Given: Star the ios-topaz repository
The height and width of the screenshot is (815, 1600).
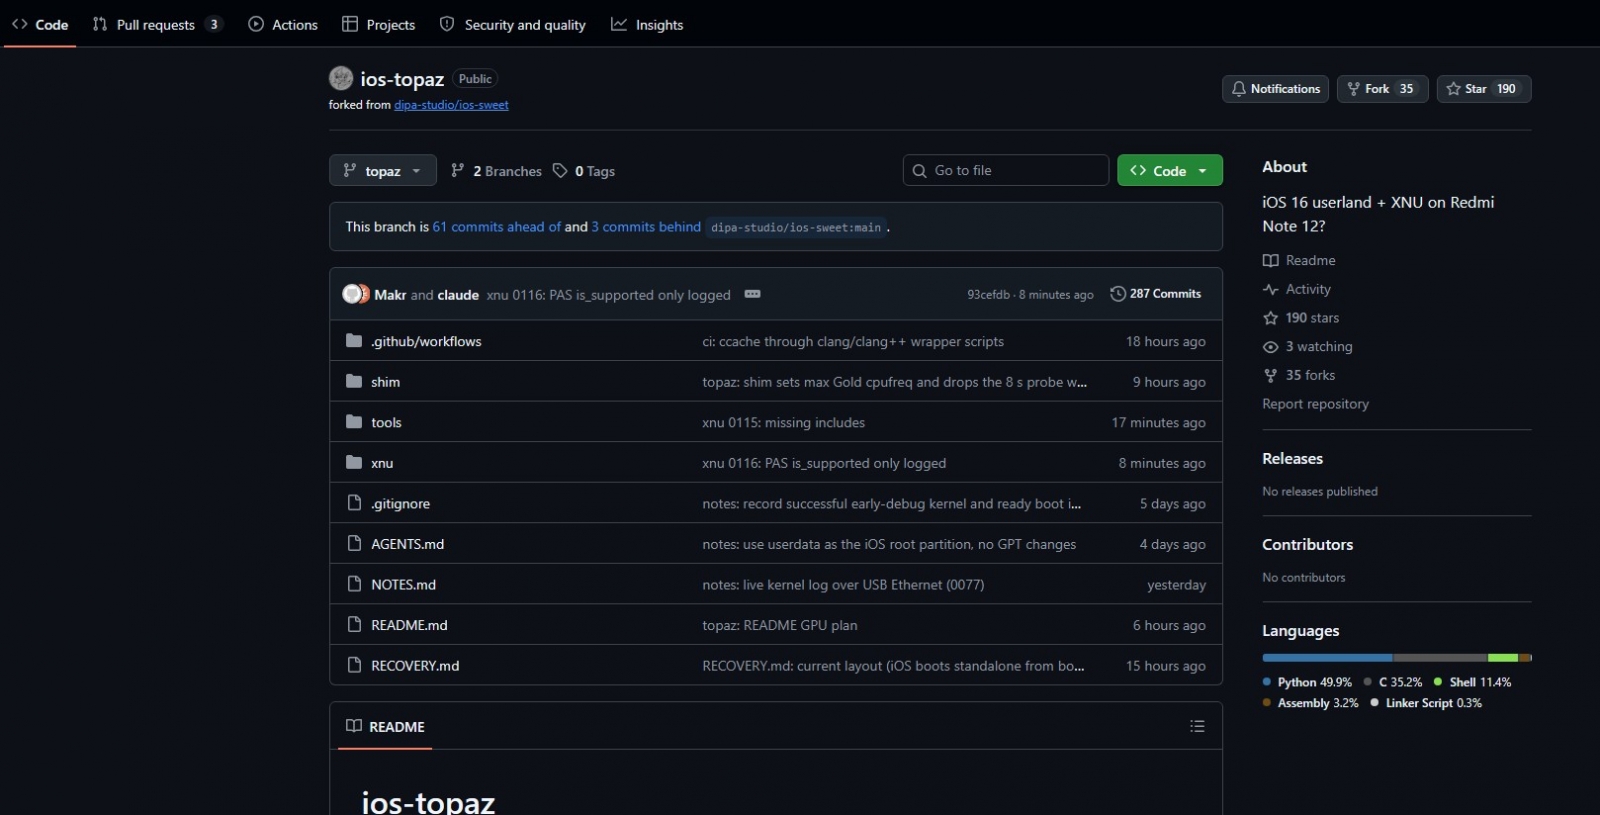Looking at the screenshot, I should 1484,89.
